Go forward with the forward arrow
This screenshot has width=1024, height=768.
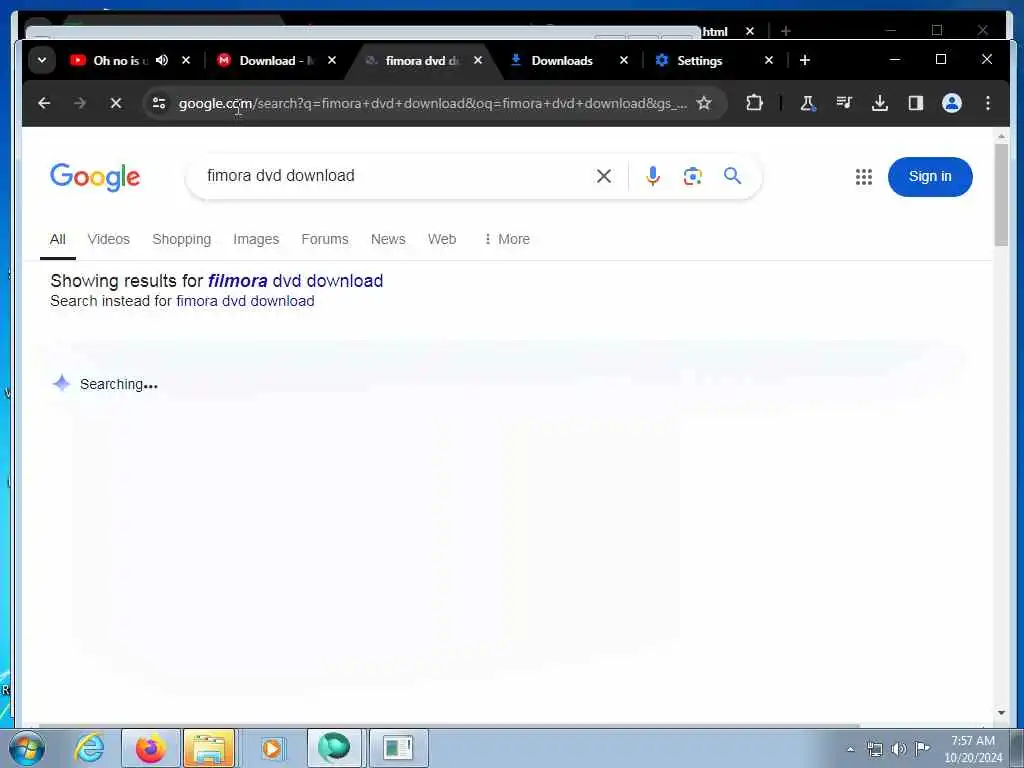point(80,103)
